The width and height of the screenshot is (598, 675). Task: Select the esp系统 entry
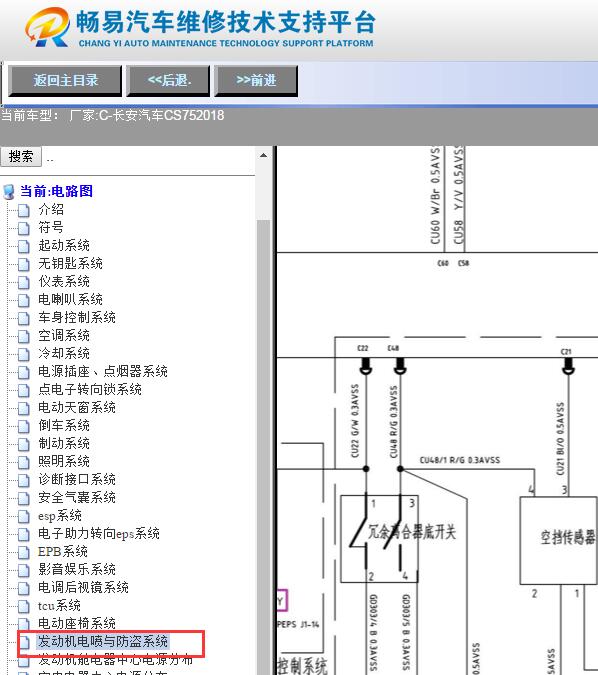tap(60, 516)
